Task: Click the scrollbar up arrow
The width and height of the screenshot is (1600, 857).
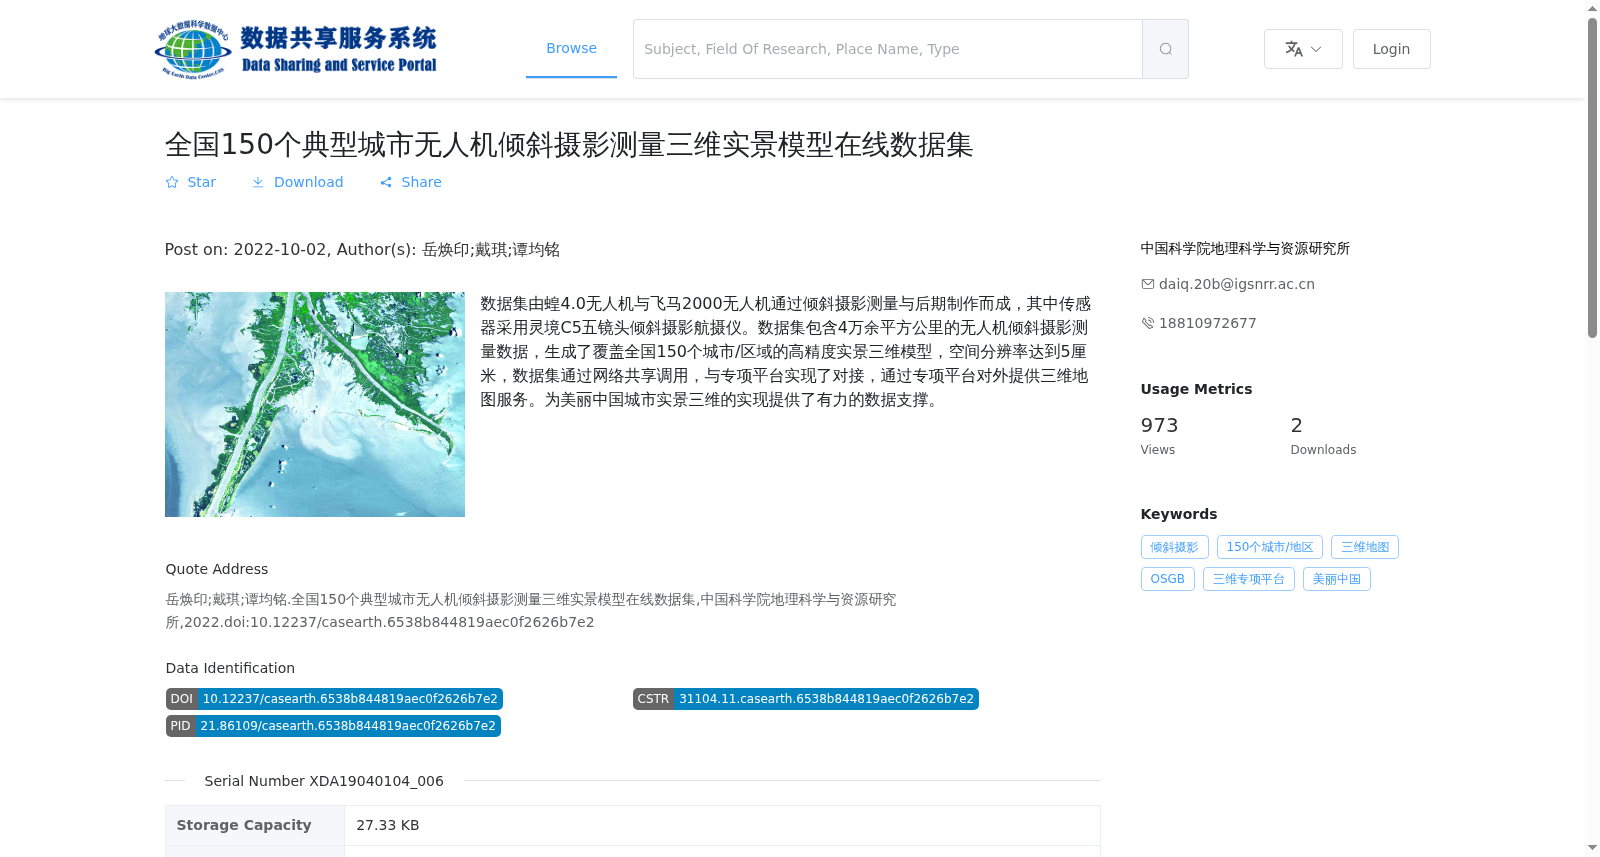Action: [1592, 8]
